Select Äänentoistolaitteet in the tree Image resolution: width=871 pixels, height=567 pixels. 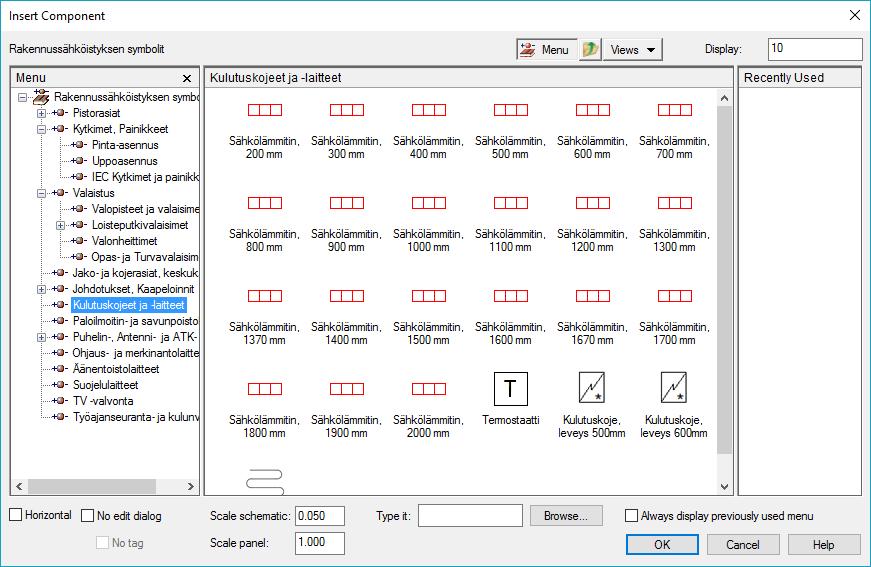(x=116, y=369)
